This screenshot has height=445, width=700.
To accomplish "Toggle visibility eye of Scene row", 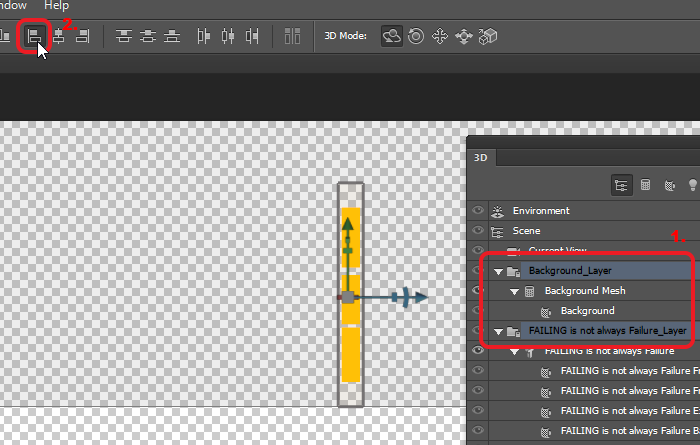I will click(x=478, y=230).
